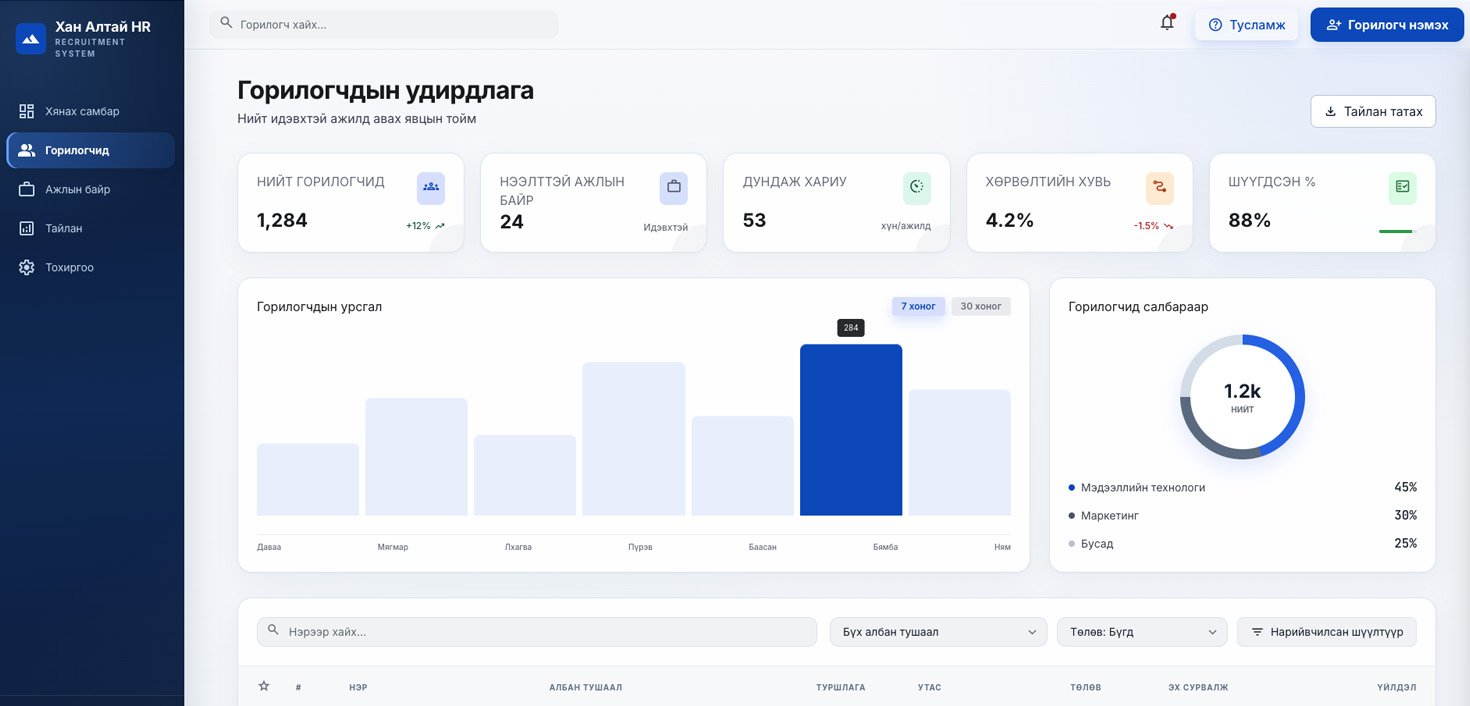Click the dark dot beside Маркетинг
The image size is (1470, 706).
pyautogui.click(x=1072, y=516)
